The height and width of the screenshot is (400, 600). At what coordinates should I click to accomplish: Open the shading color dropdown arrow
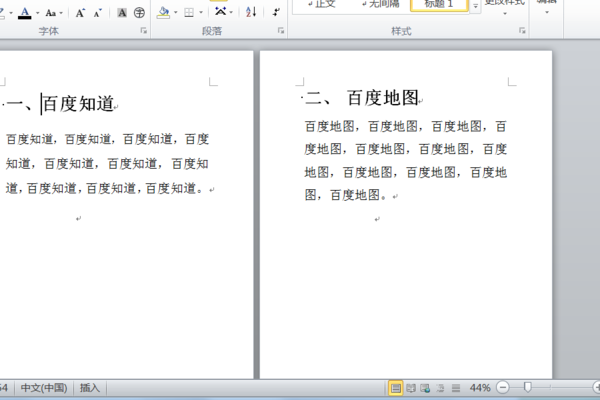(176, 13)
